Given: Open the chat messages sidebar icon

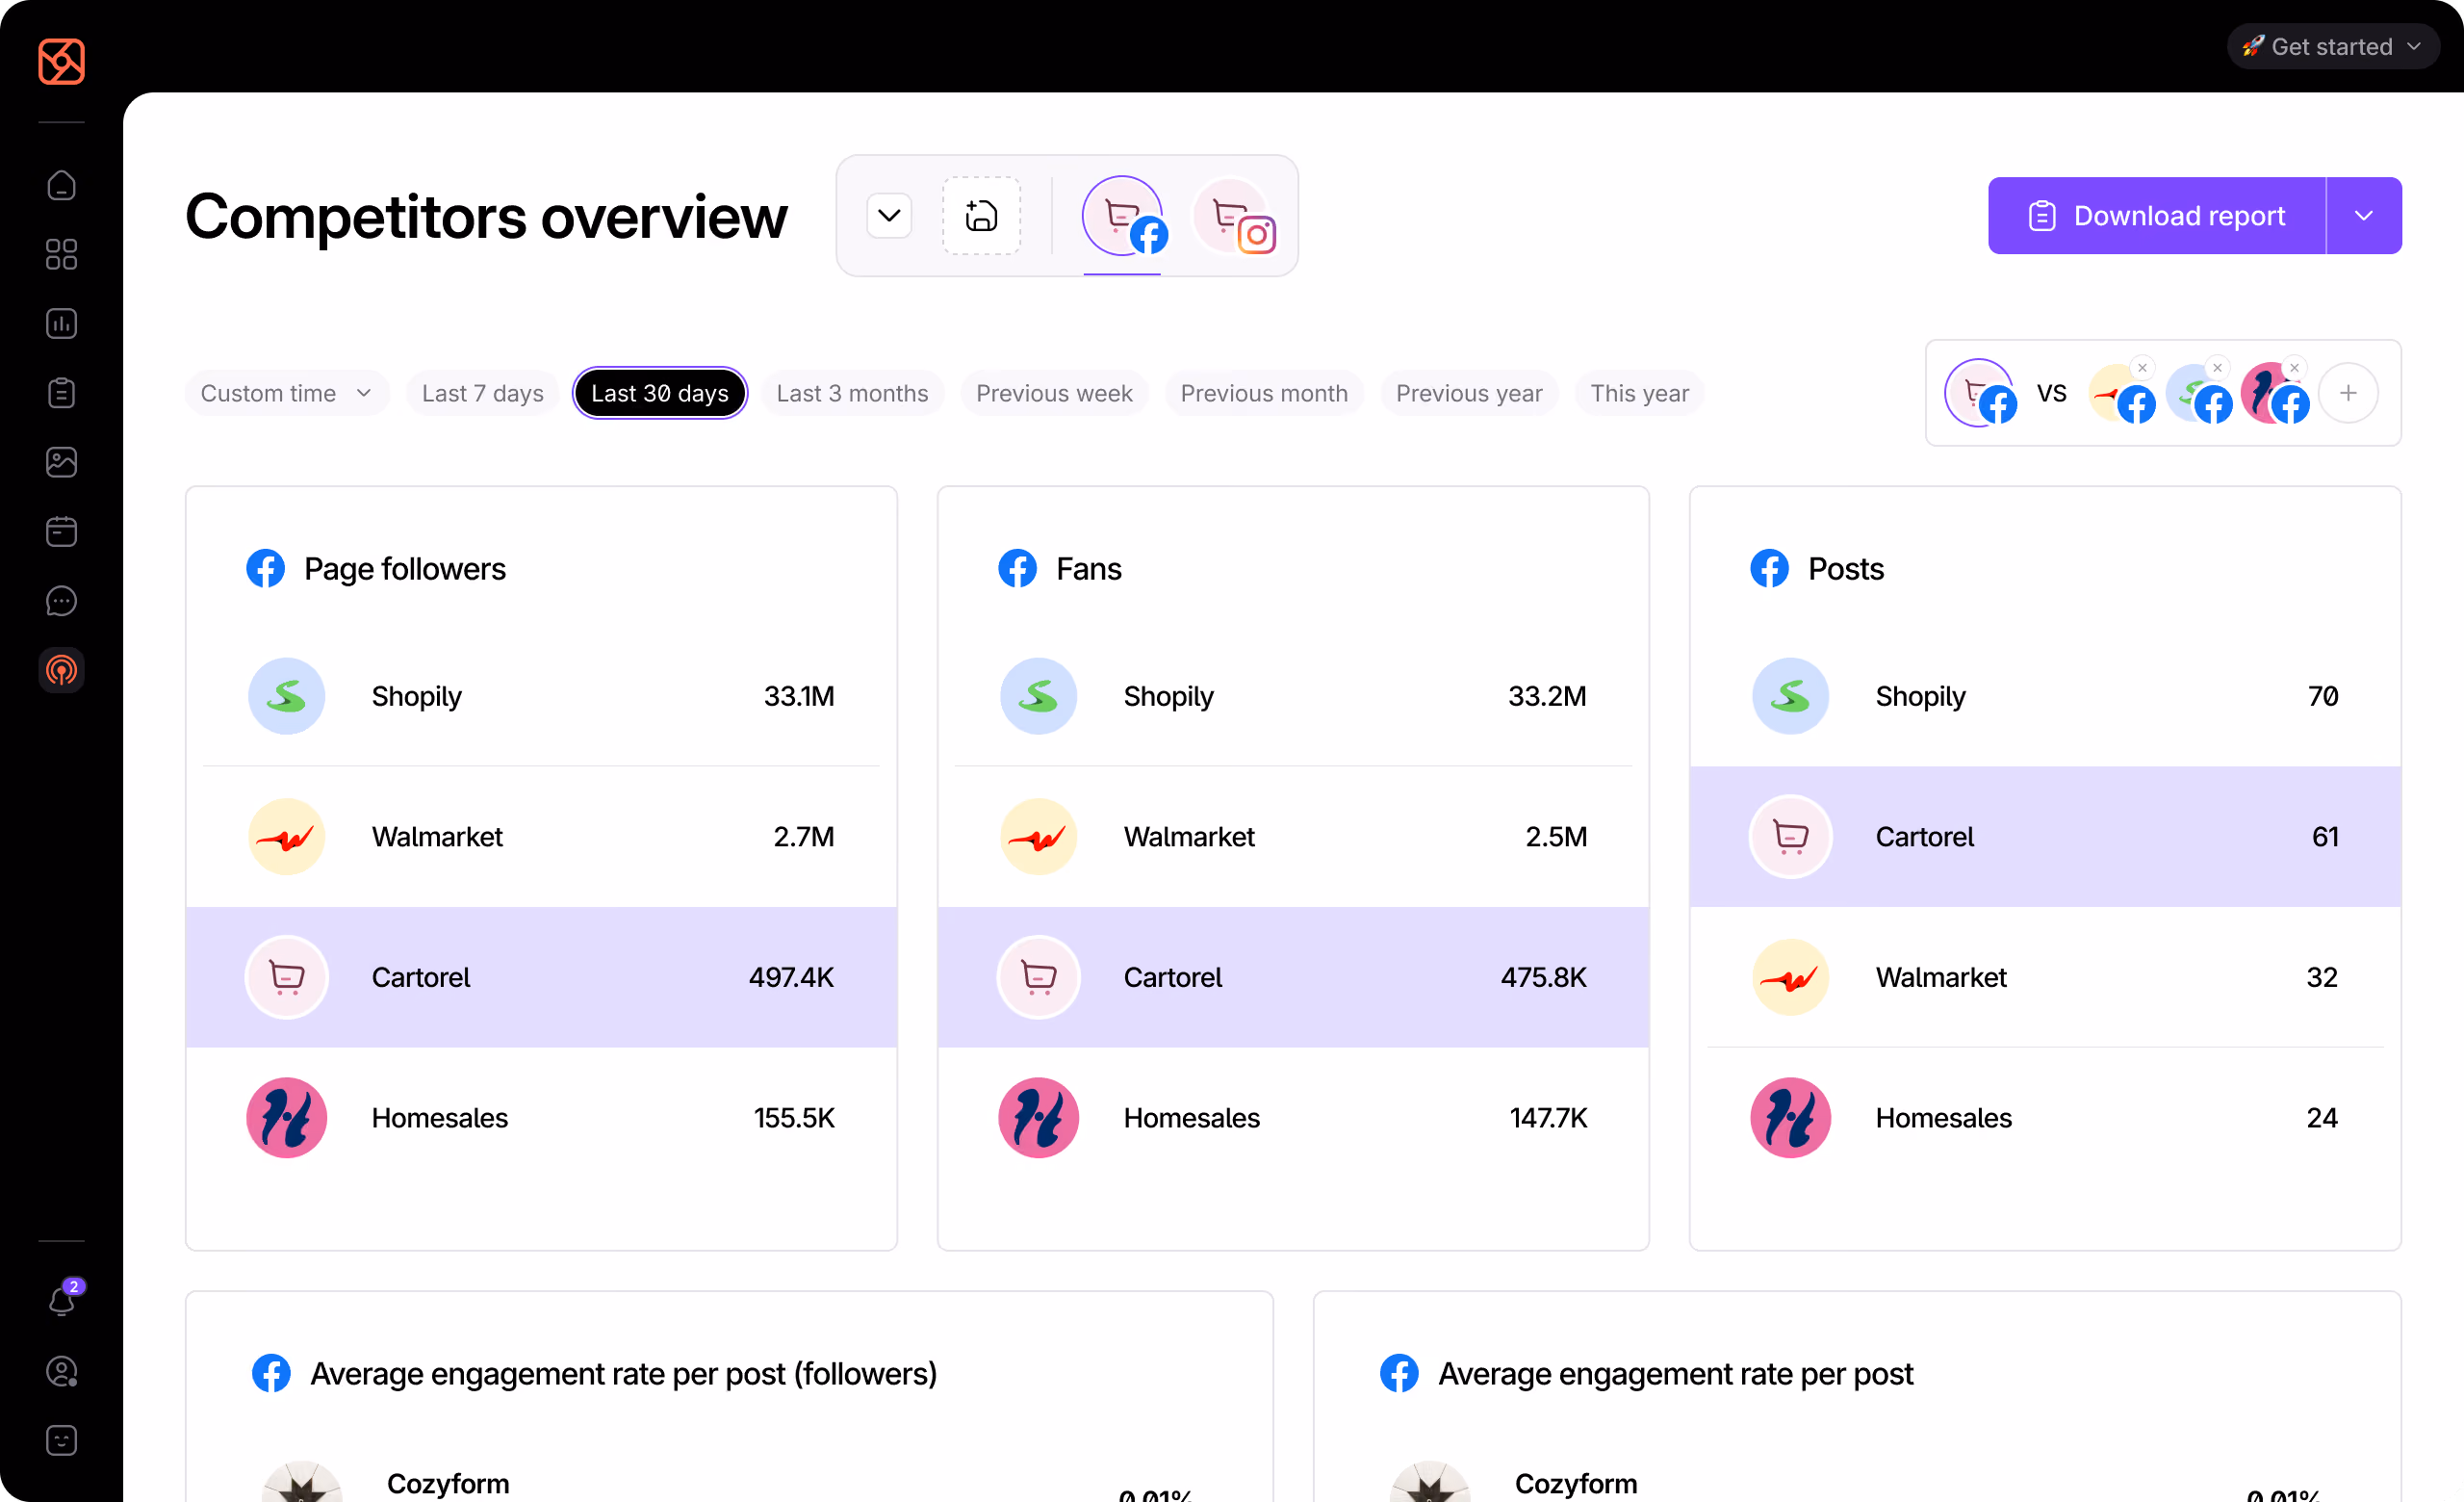Looking at the screenshot, I should 61,600.
